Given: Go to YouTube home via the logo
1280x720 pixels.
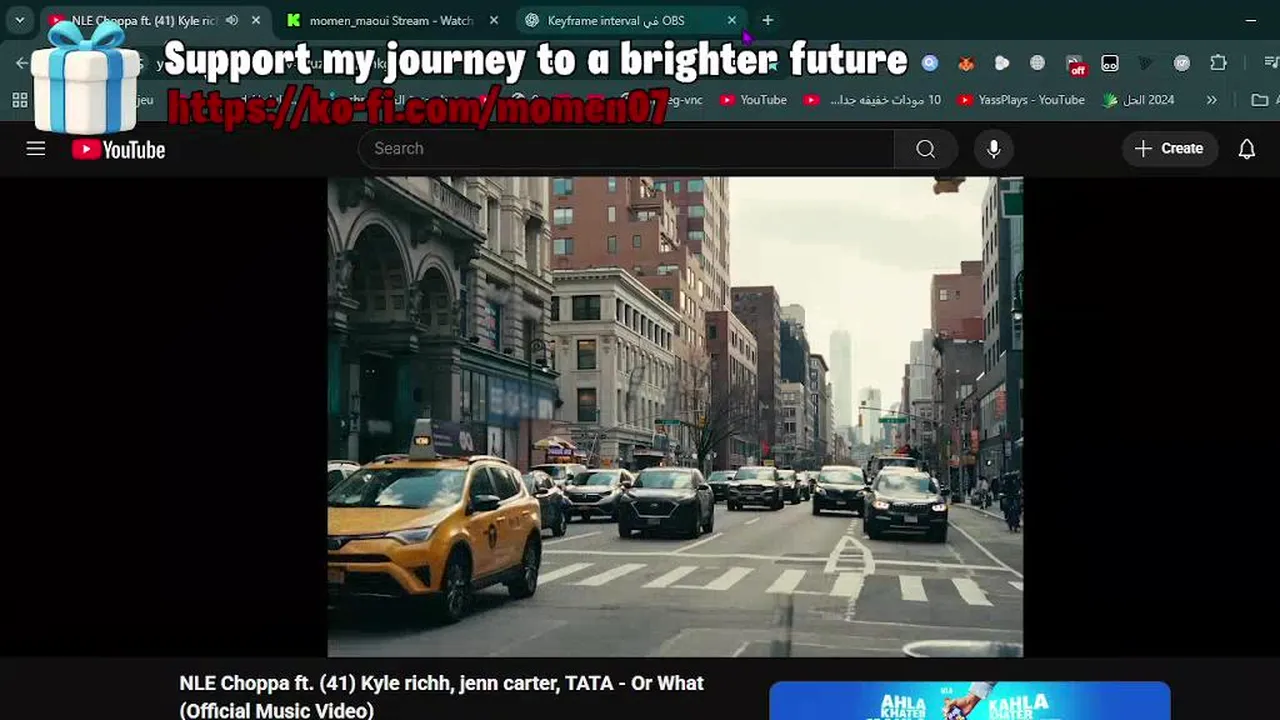Looking at the screenshot, I should pos(118,150).
